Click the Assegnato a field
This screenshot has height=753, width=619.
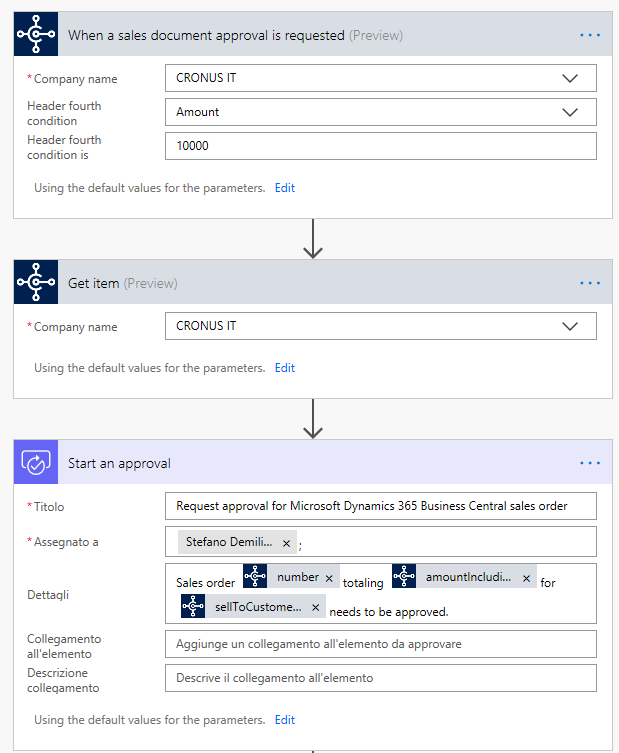(x=381, y=542)
